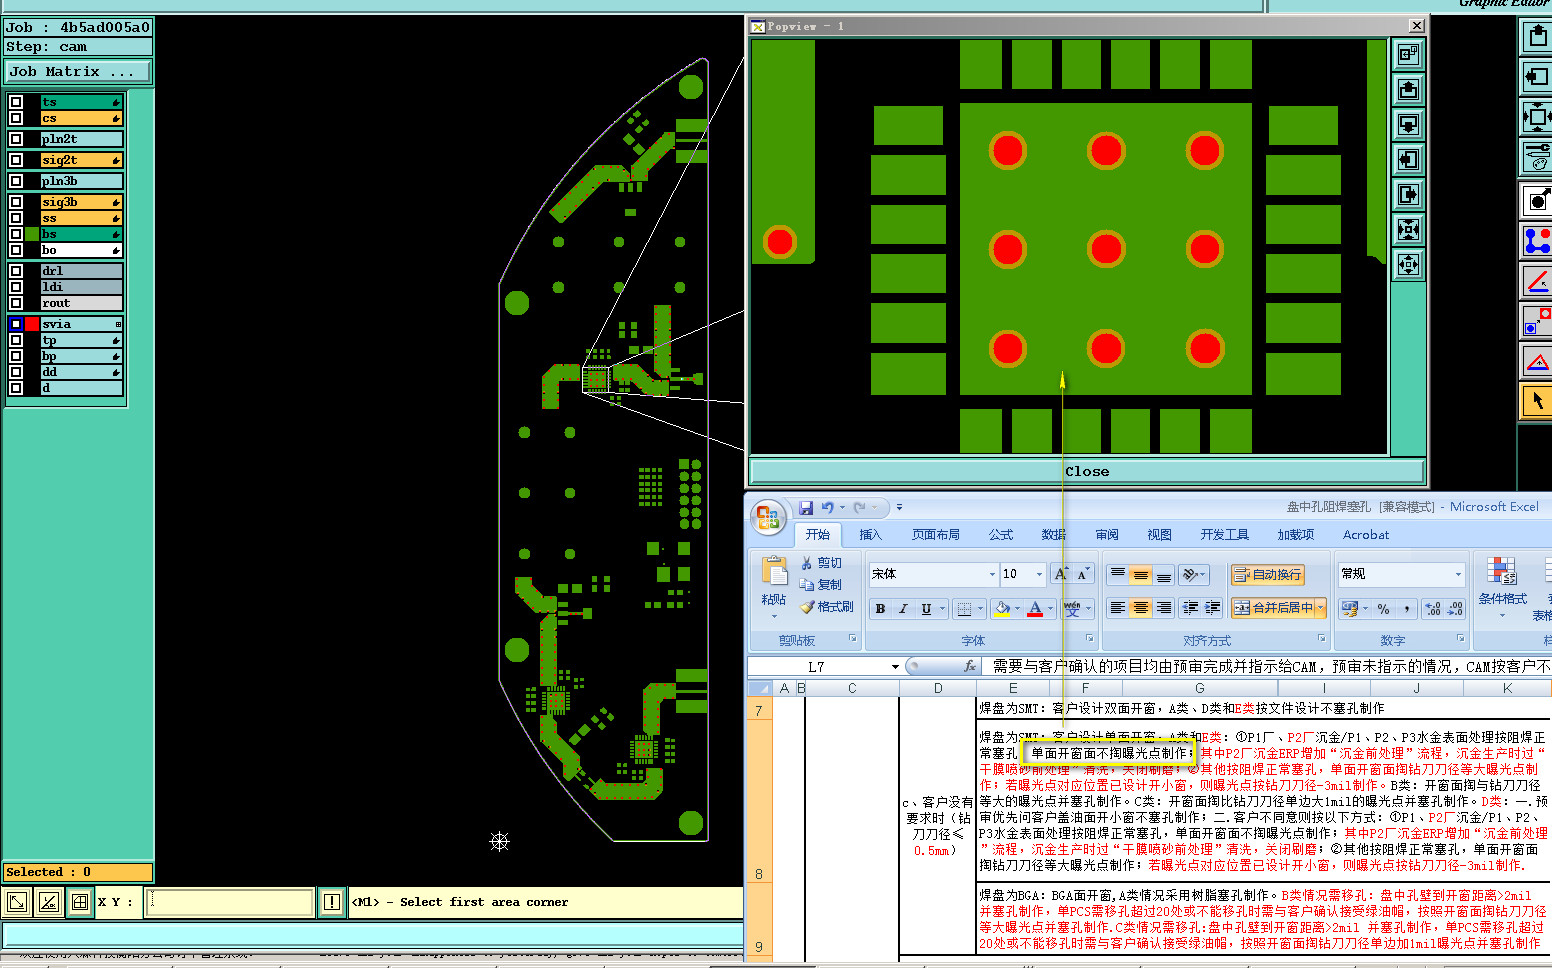Click pan up icon in Popview toolbar
Viewport: 1552px width, 968px height.
(x=1408, y=90)
